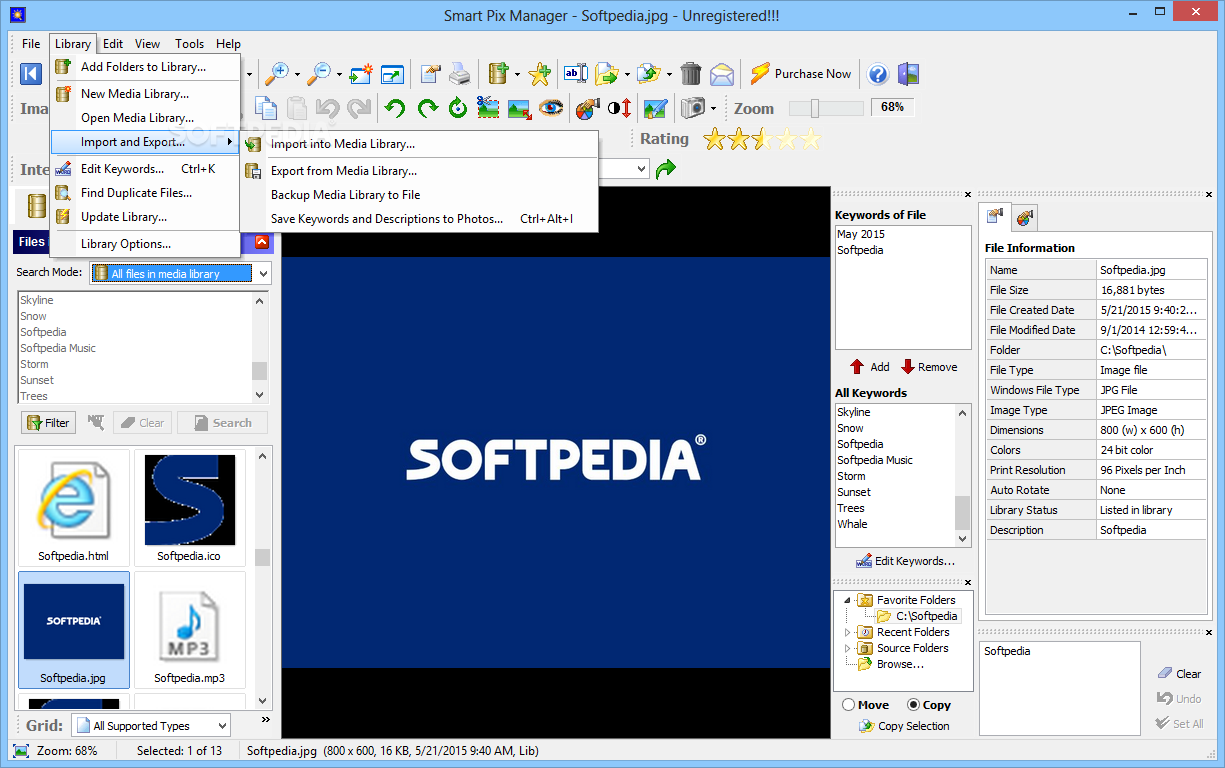1225x768 pixels.
Task: Select the Softpedia.html thumbnail
Action: [x=74, y=508]
